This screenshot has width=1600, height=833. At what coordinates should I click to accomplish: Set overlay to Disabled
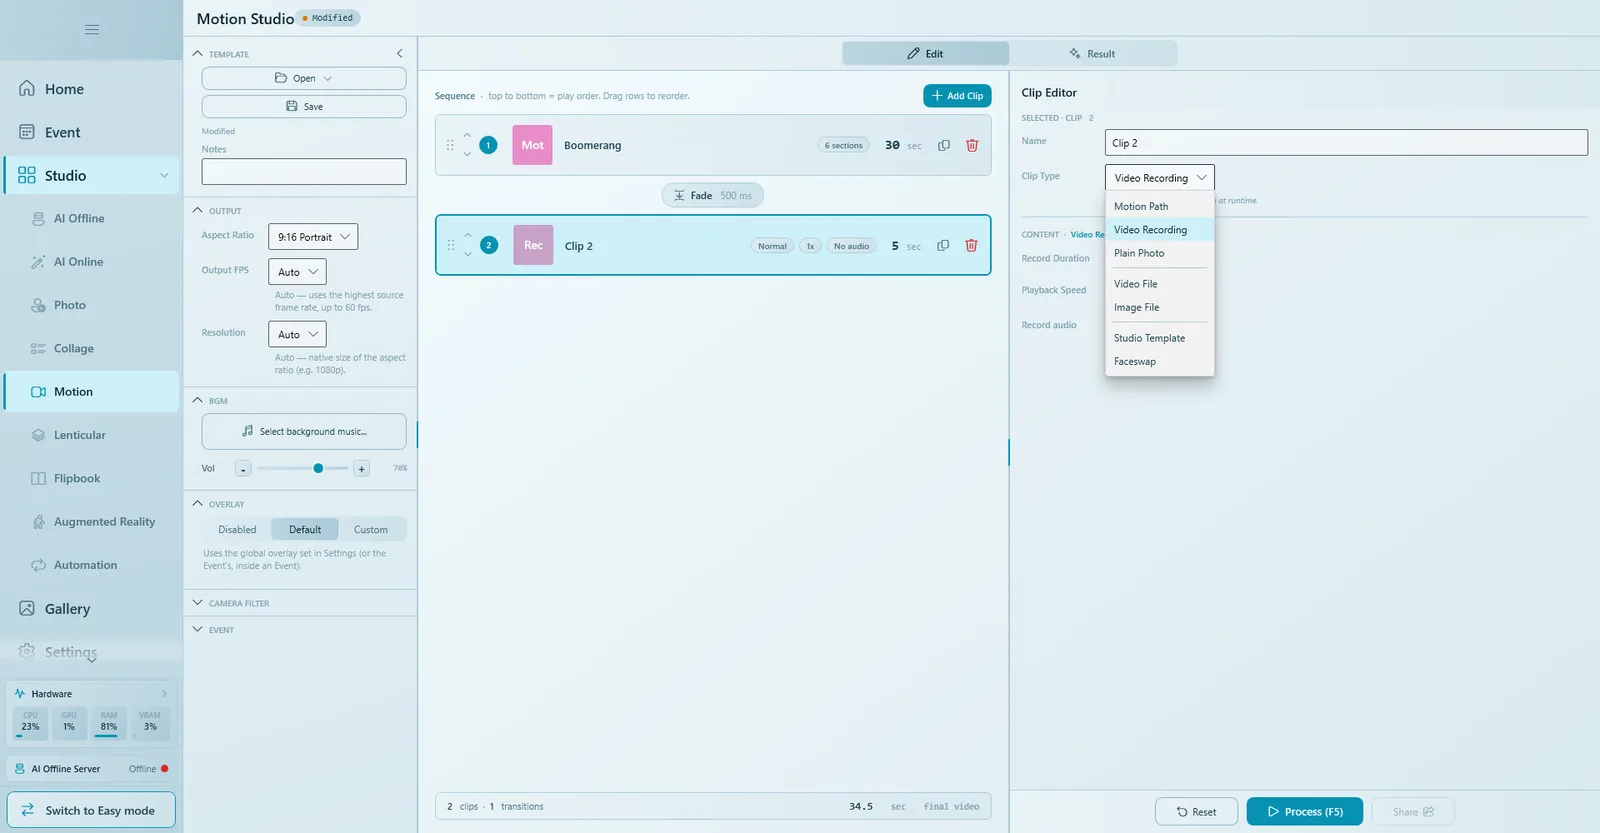coord(237,530)
